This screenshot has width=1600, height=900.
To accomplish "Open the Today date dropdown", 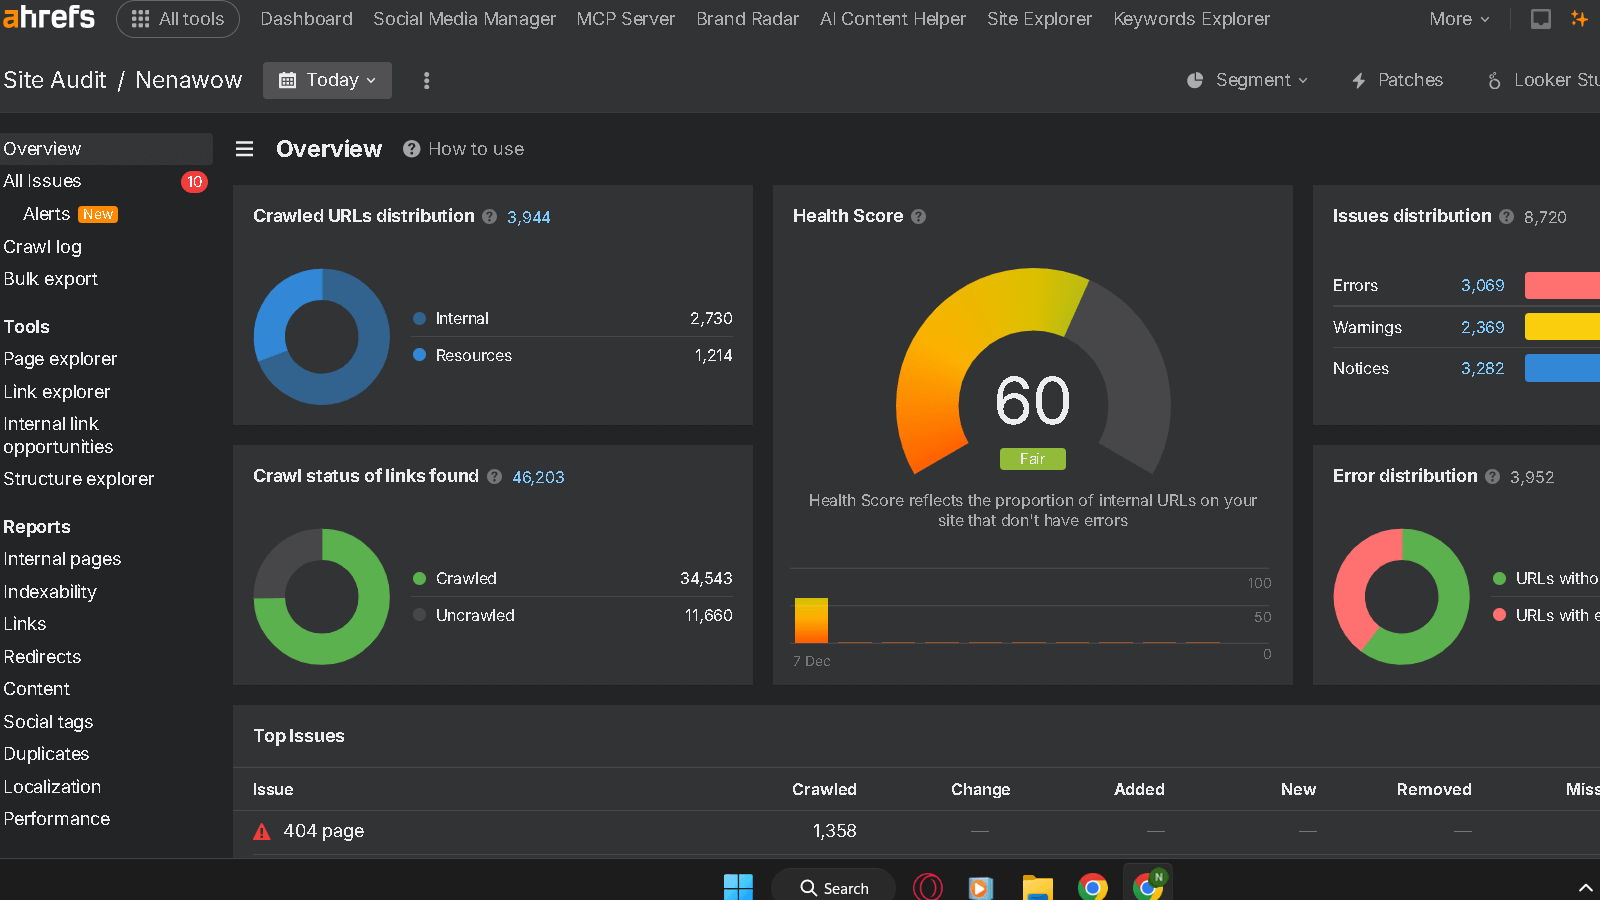I will 327,80.
